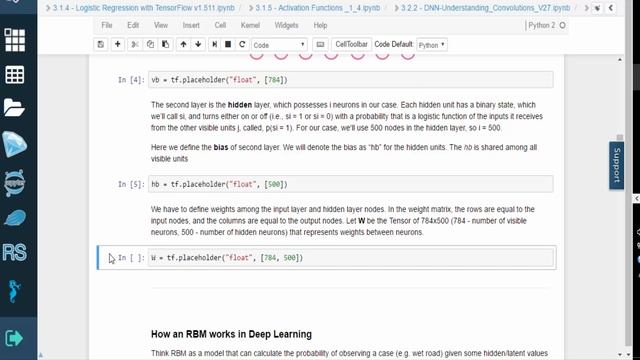Cut the selected cell with the scissors icon
Screen dimensions: 640x360
point(135,44)
